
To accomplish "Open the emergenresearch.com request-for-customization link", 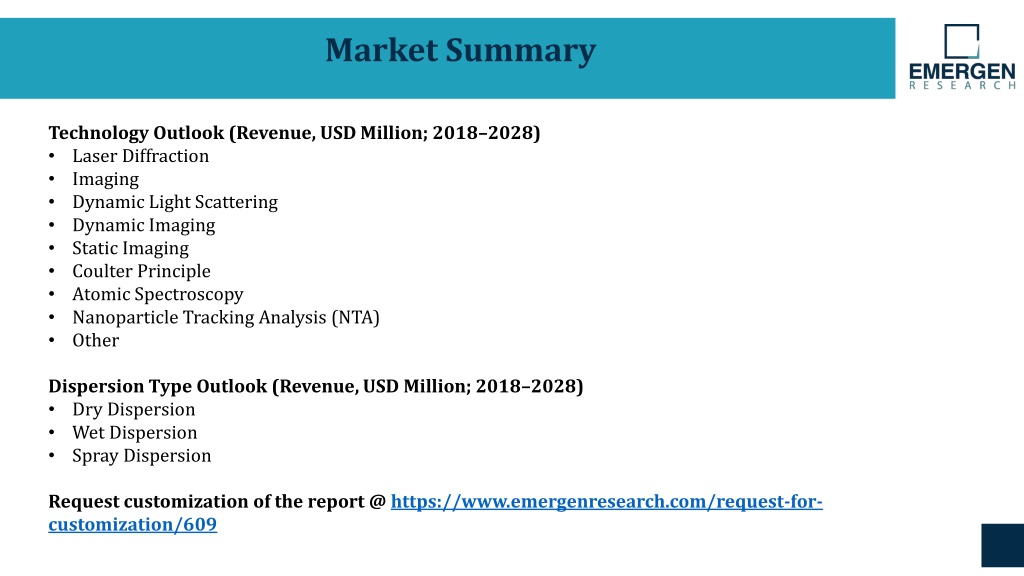I will click(x=606, y=502).
